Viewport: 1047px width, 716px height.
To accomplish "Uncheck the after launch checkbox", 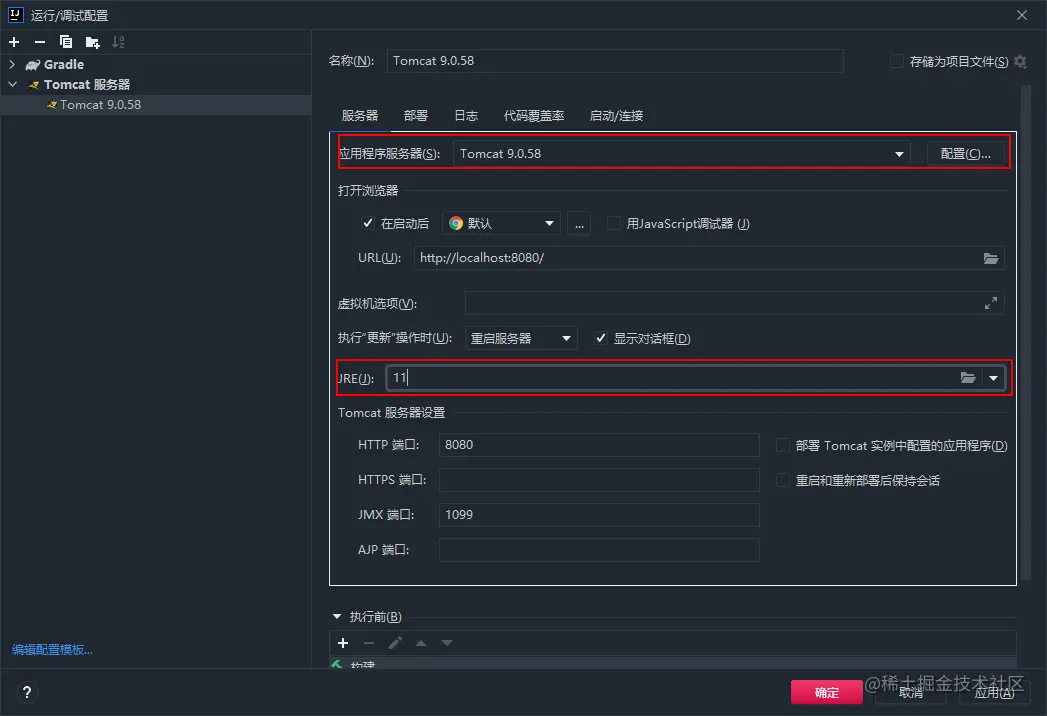I will (367, 223).
